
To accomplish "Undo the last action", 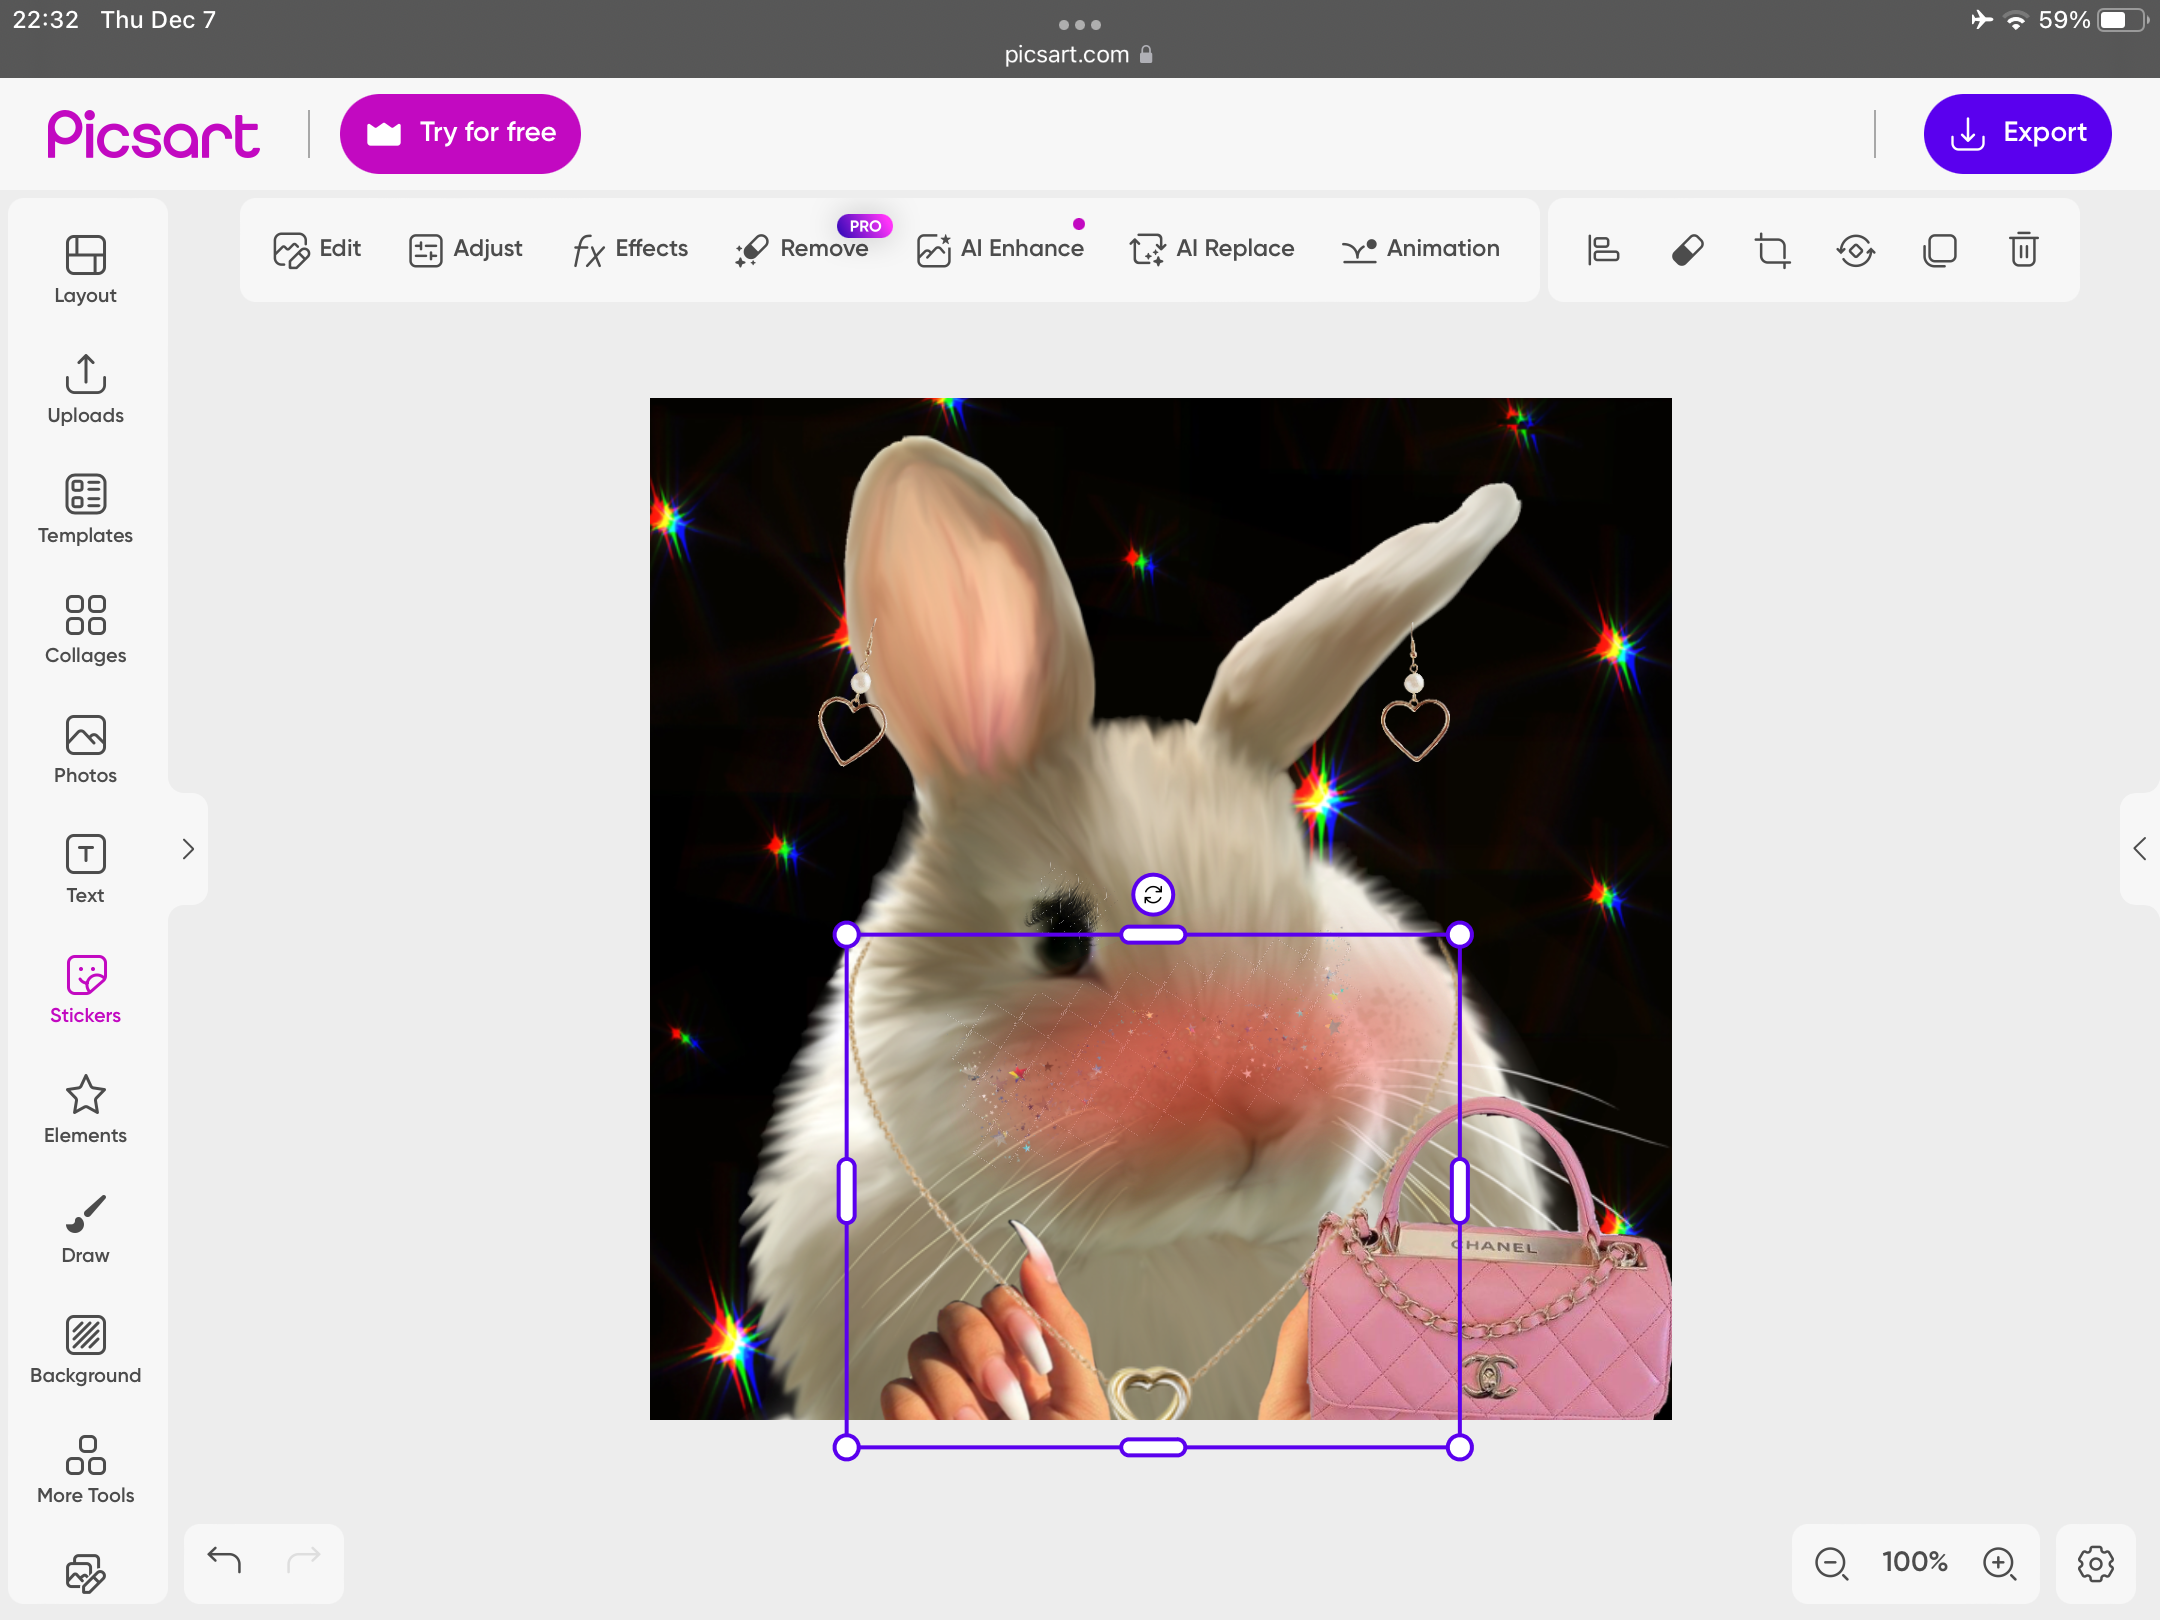I will pyautogui.click(x=224, y=1560).
